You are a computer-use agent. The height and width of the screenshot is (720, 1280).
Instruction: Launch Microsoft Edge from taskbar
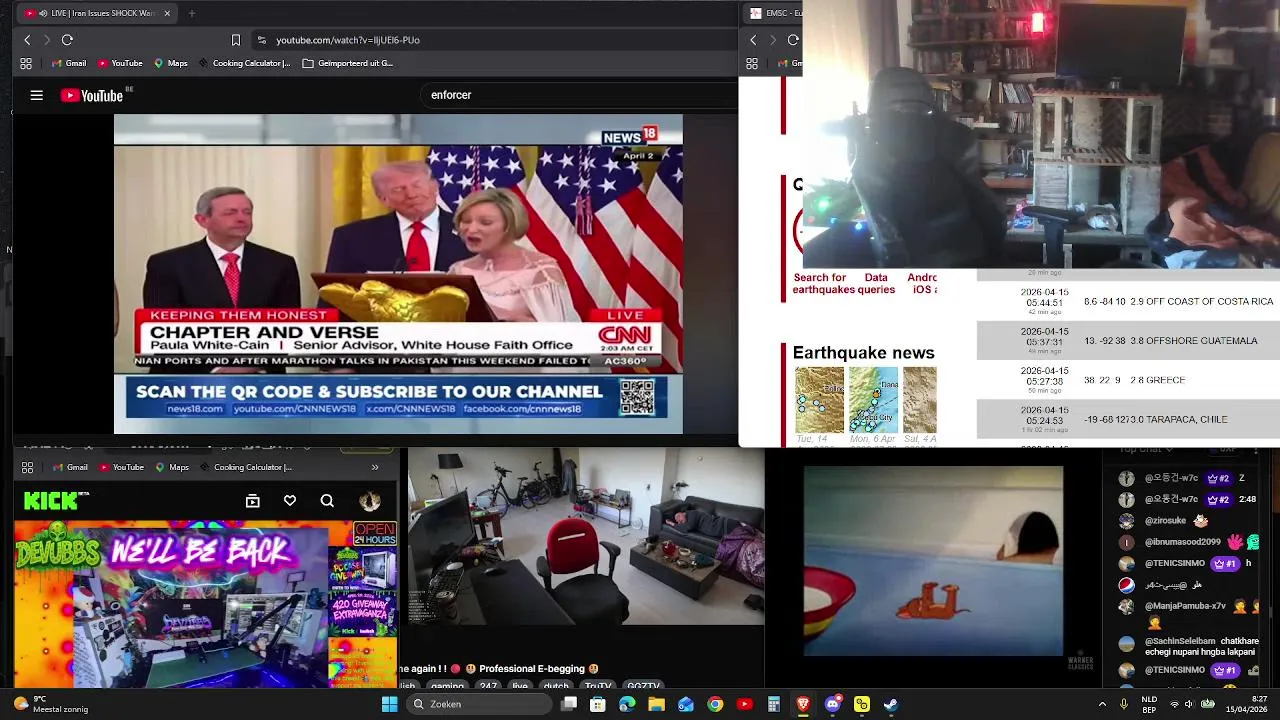pyautogui.click(x=627, y=704)
